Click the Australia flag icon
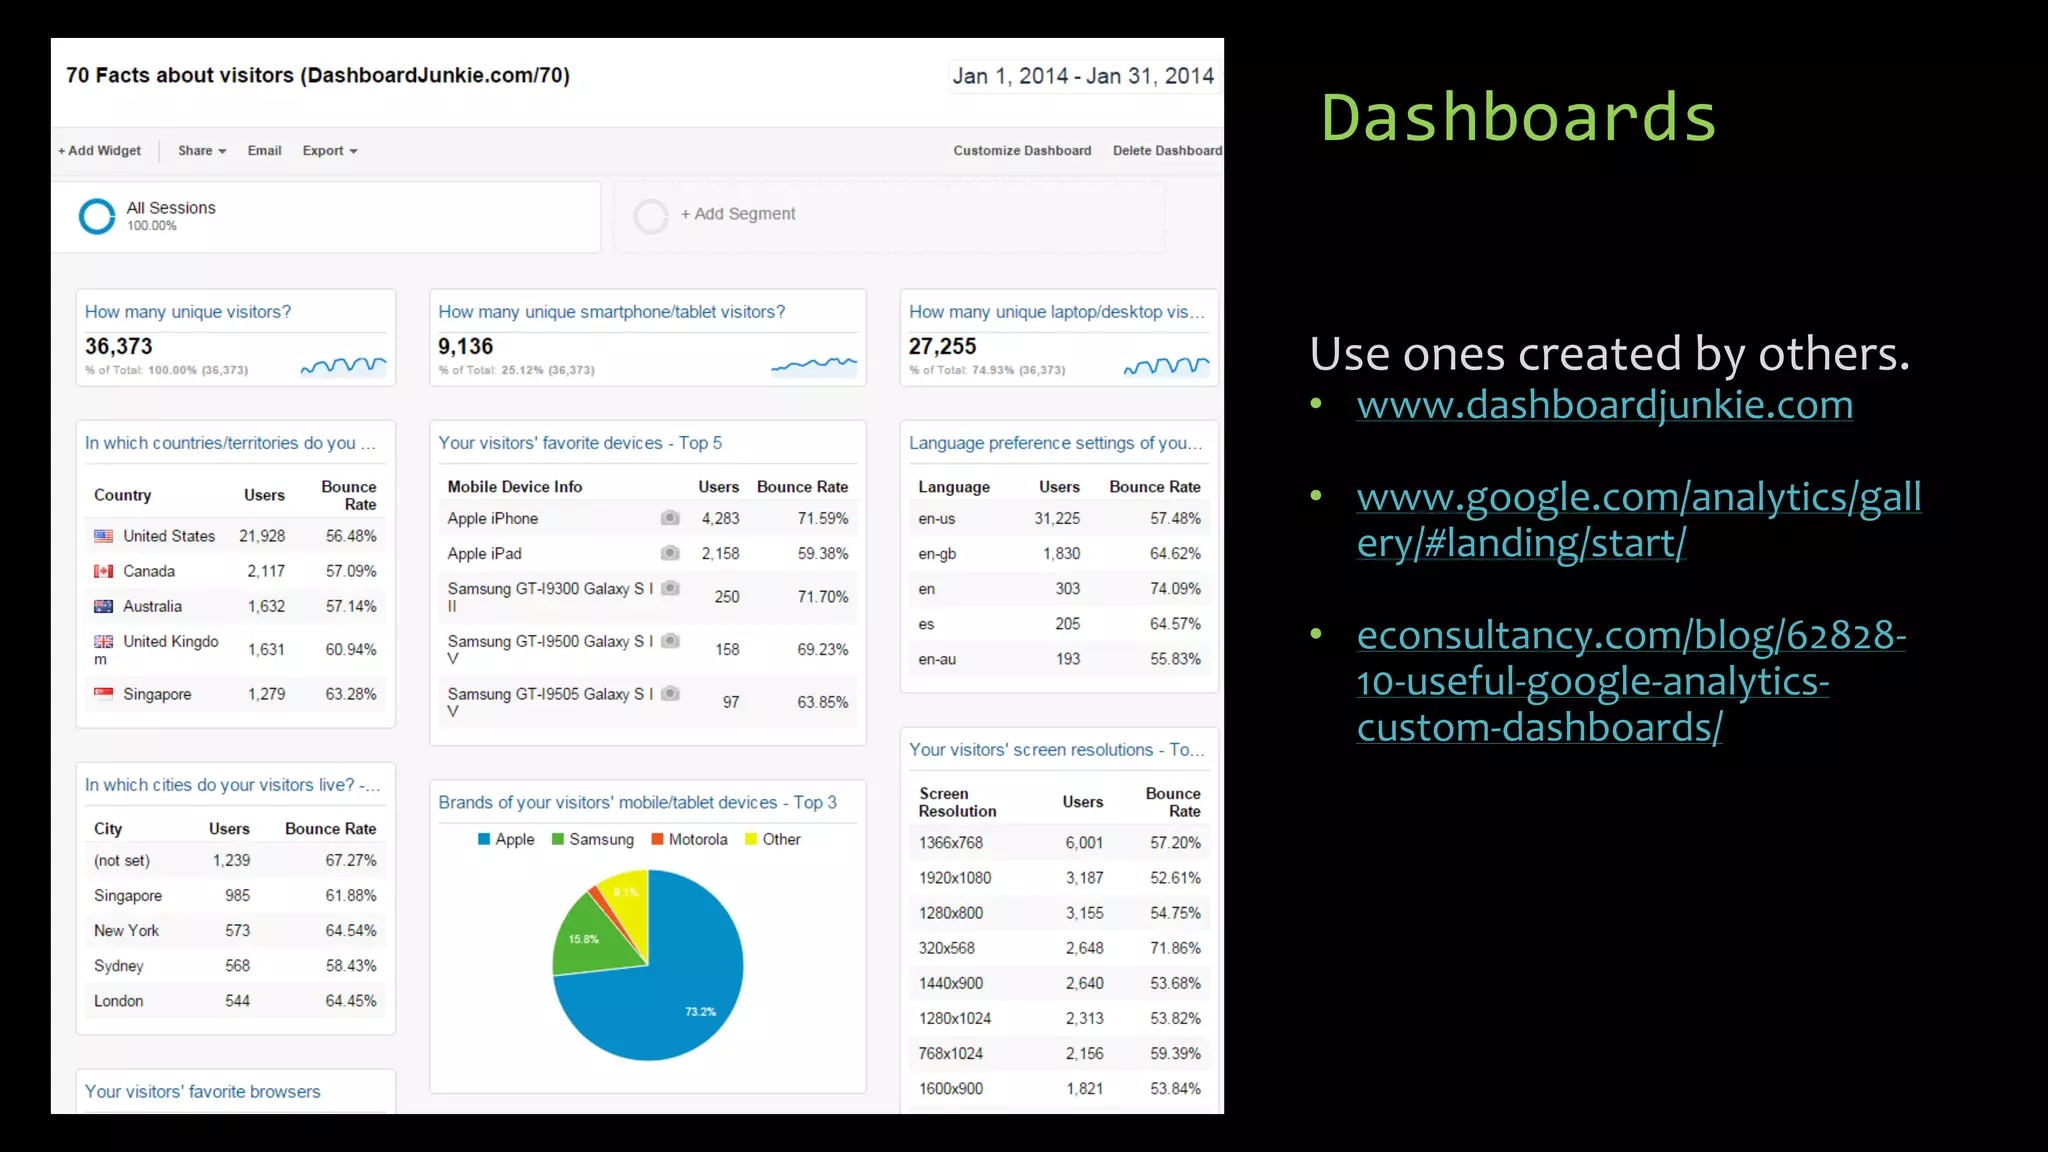 click(103, 606)
